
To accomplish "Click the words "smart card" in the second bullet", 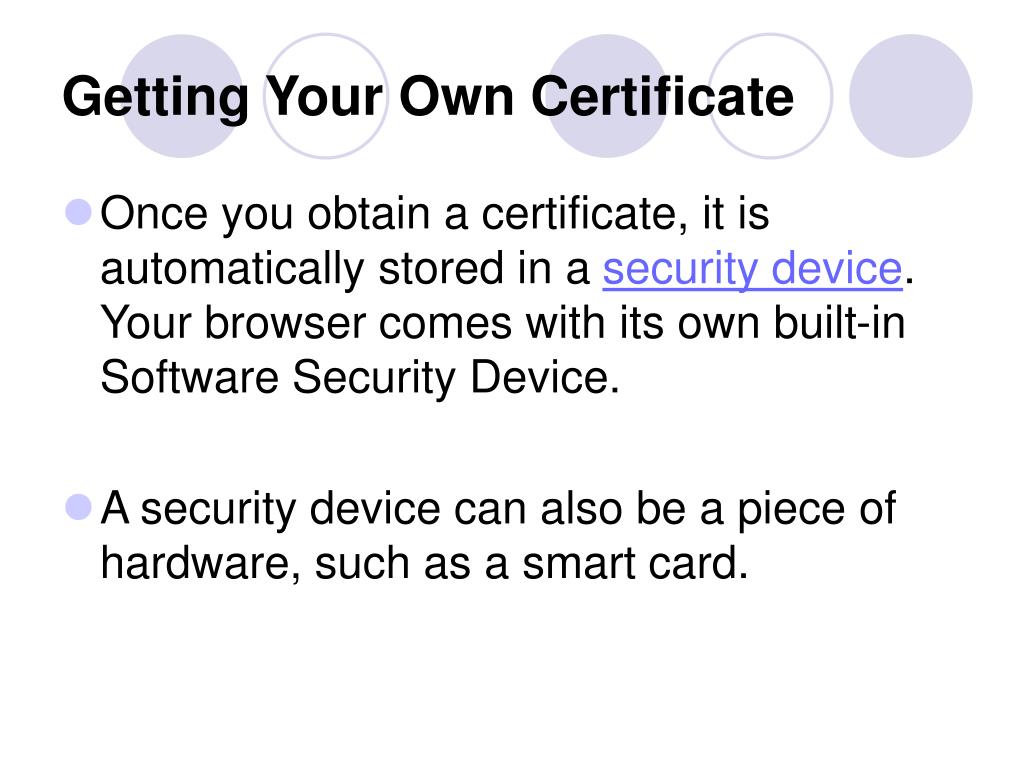I will (635, 563).
